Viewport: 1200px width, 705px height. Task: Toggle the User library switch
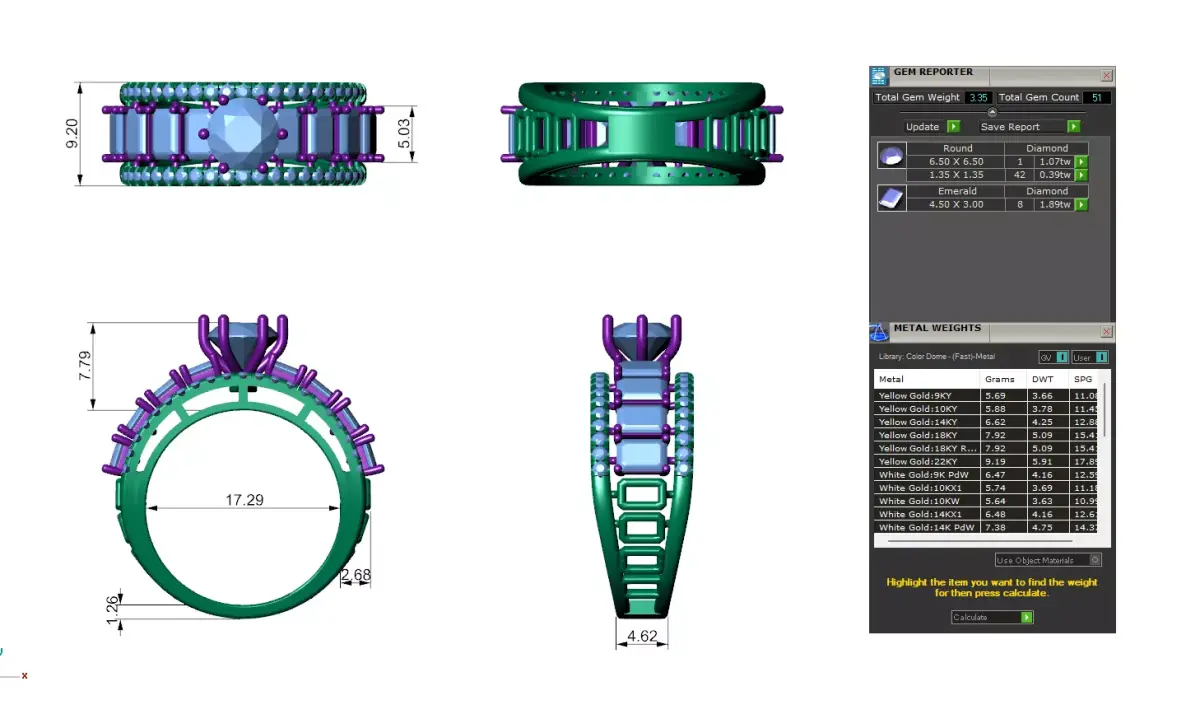tap(1090, 357)
